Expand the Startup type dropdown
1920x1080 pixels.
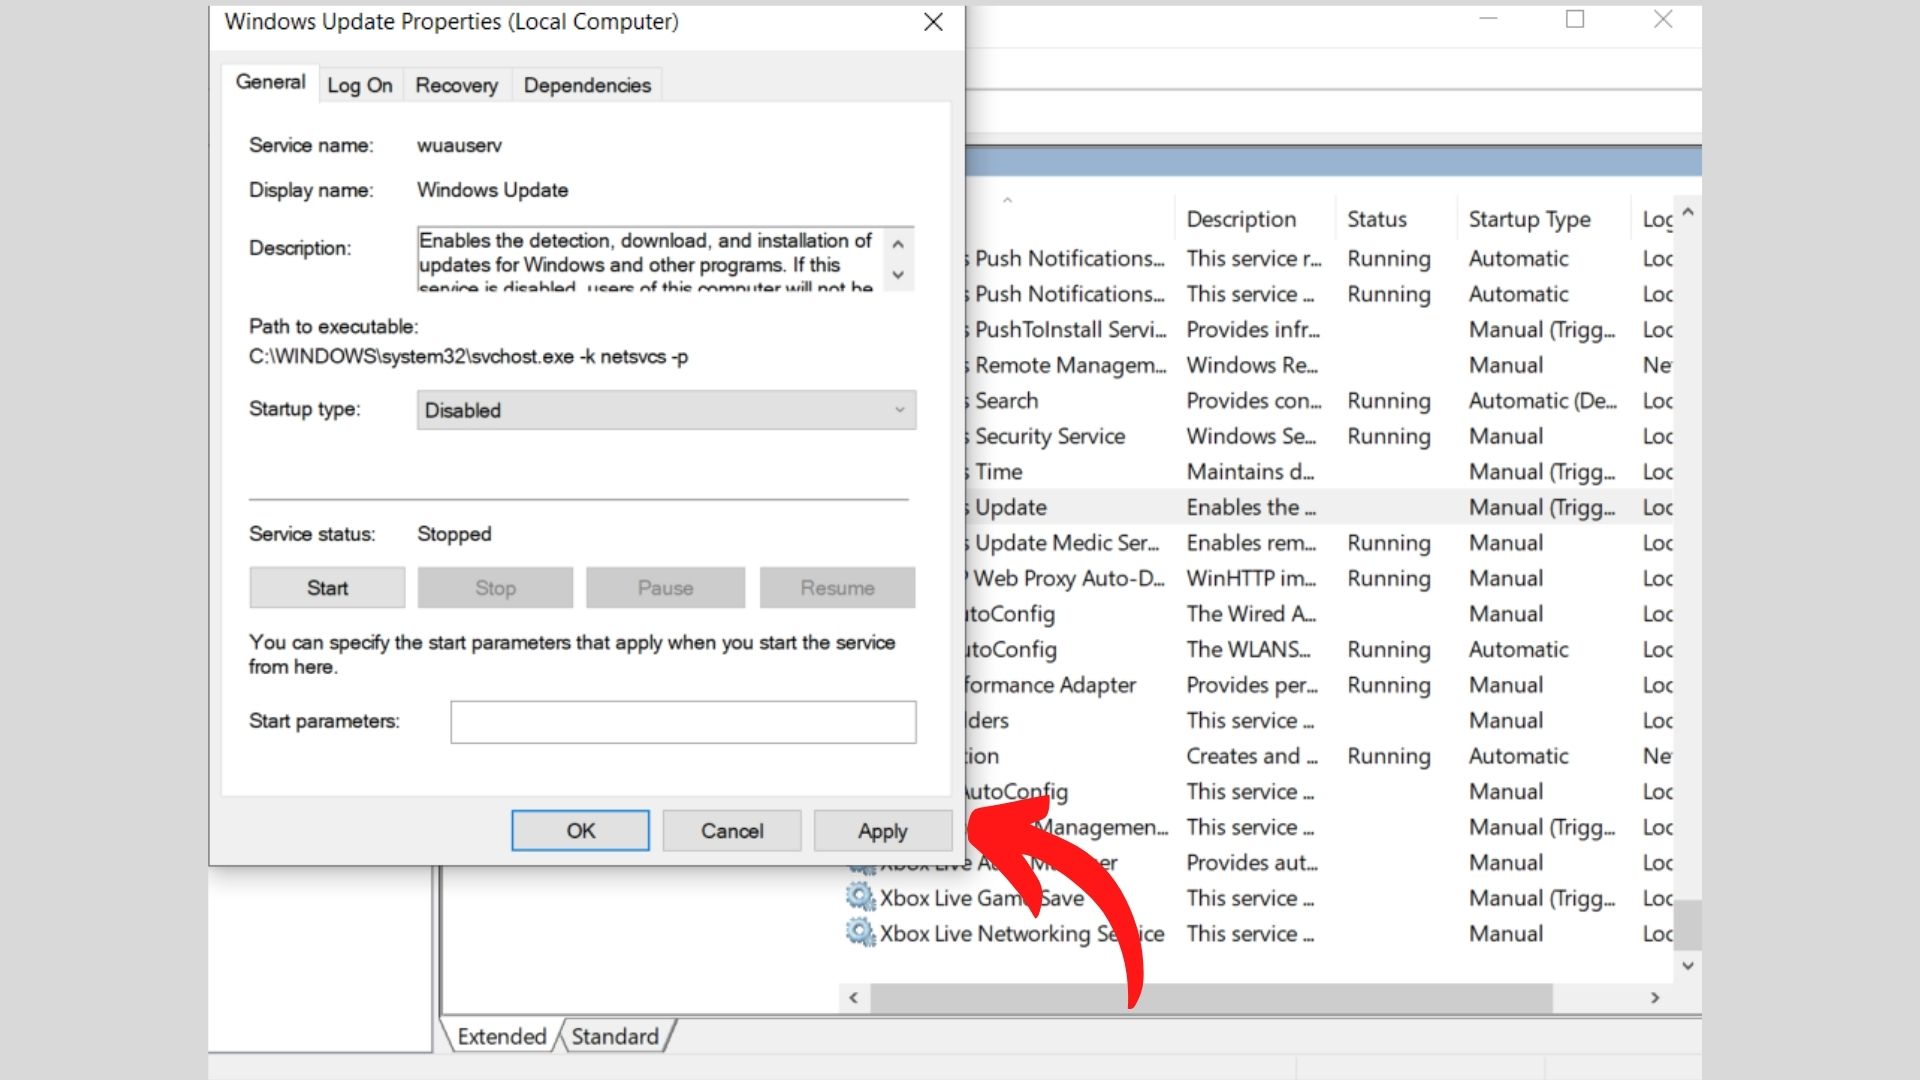[x=666, y=410]
